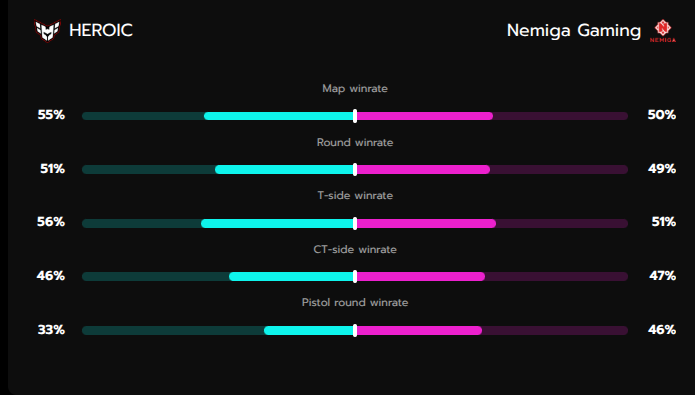Click Nemiga's 46% pistol round value
This screenshot has width=695, height=395.
662,330
